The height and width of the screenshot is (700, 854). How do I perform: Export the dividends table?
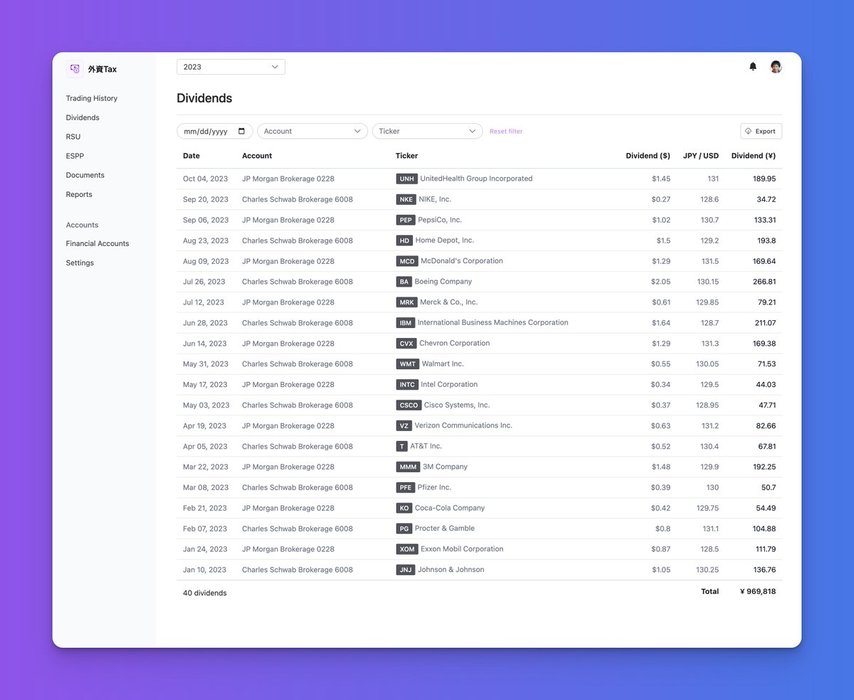tap(761, 131)
